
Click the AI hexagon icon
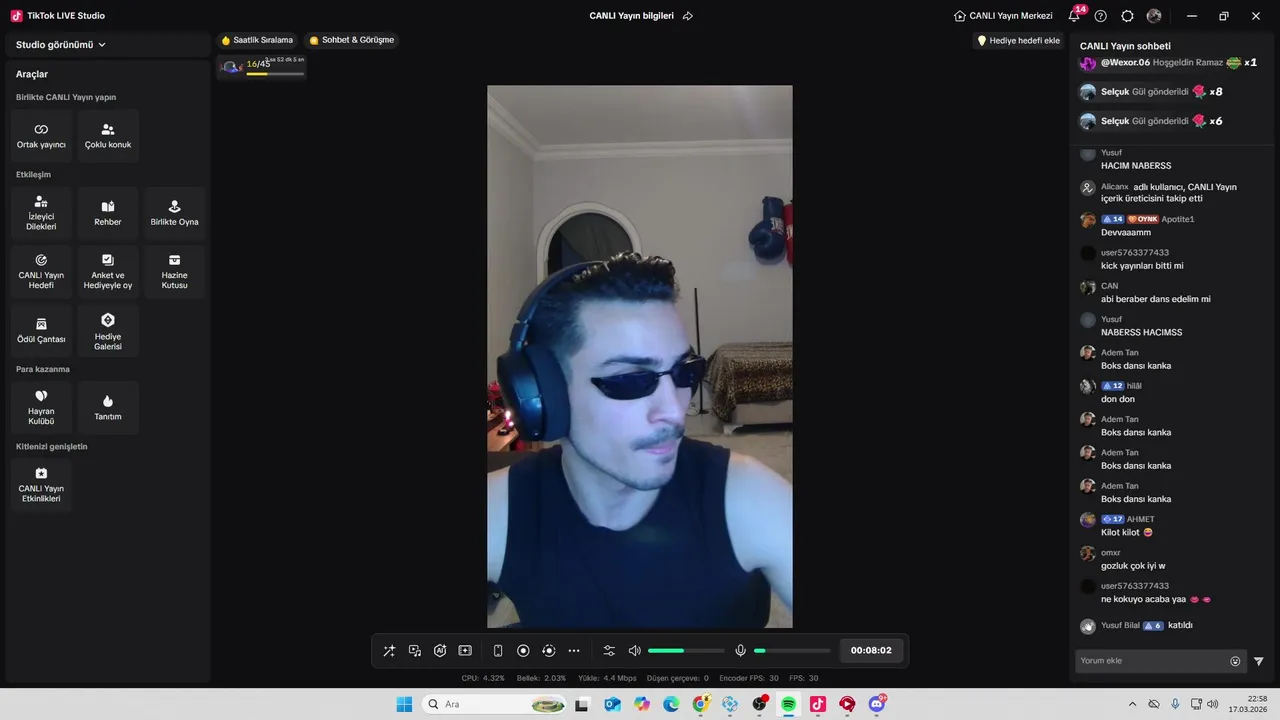pos(440,651)
